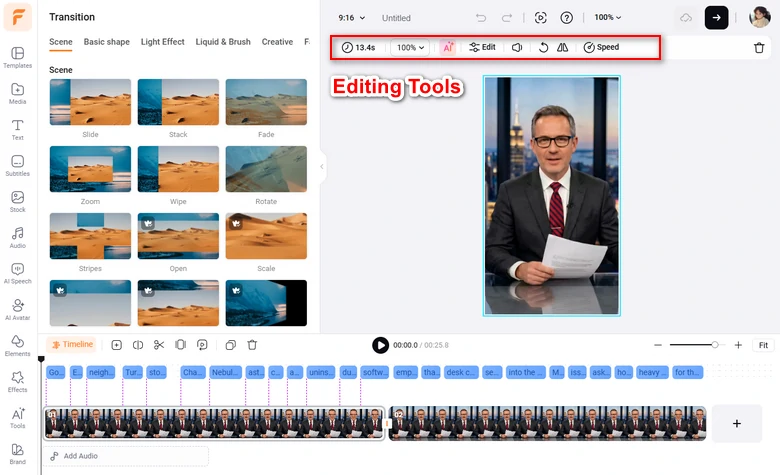Open the AI Tools sidebar panel

click(17, 418)
